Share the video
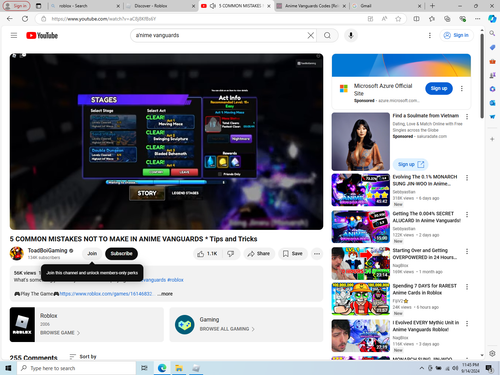The image size is (500, 375). (x=259, y=254)
